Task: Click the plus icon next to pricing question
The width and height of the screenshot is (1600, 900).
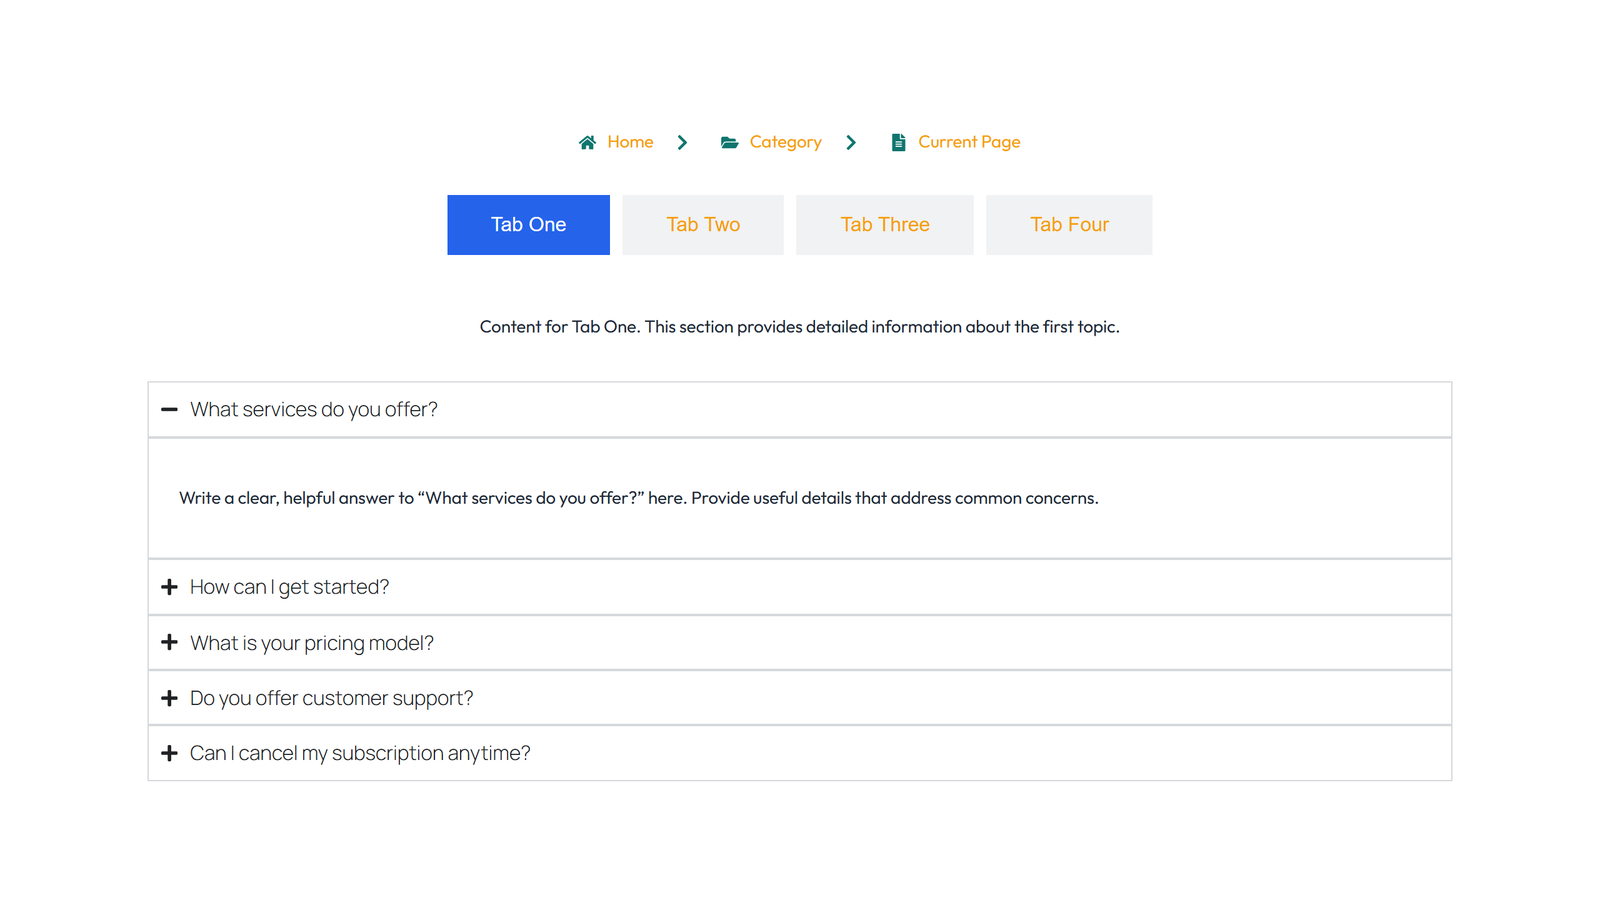Action: [x=169, y=642]
